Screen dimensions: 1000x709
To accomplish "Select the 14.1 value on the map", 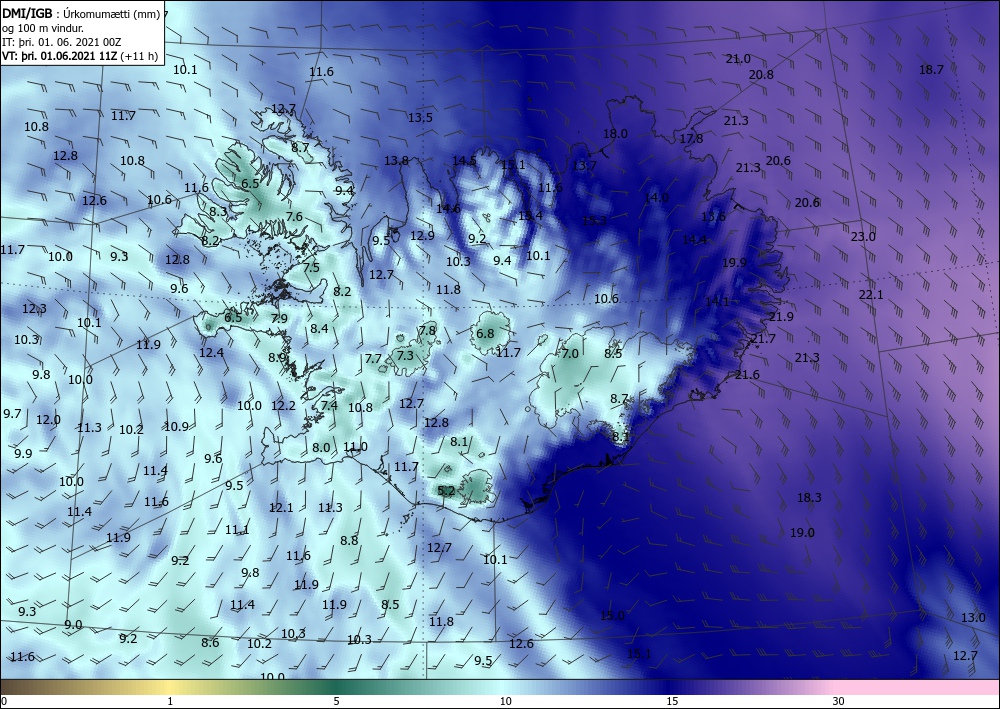I will 717,302.
